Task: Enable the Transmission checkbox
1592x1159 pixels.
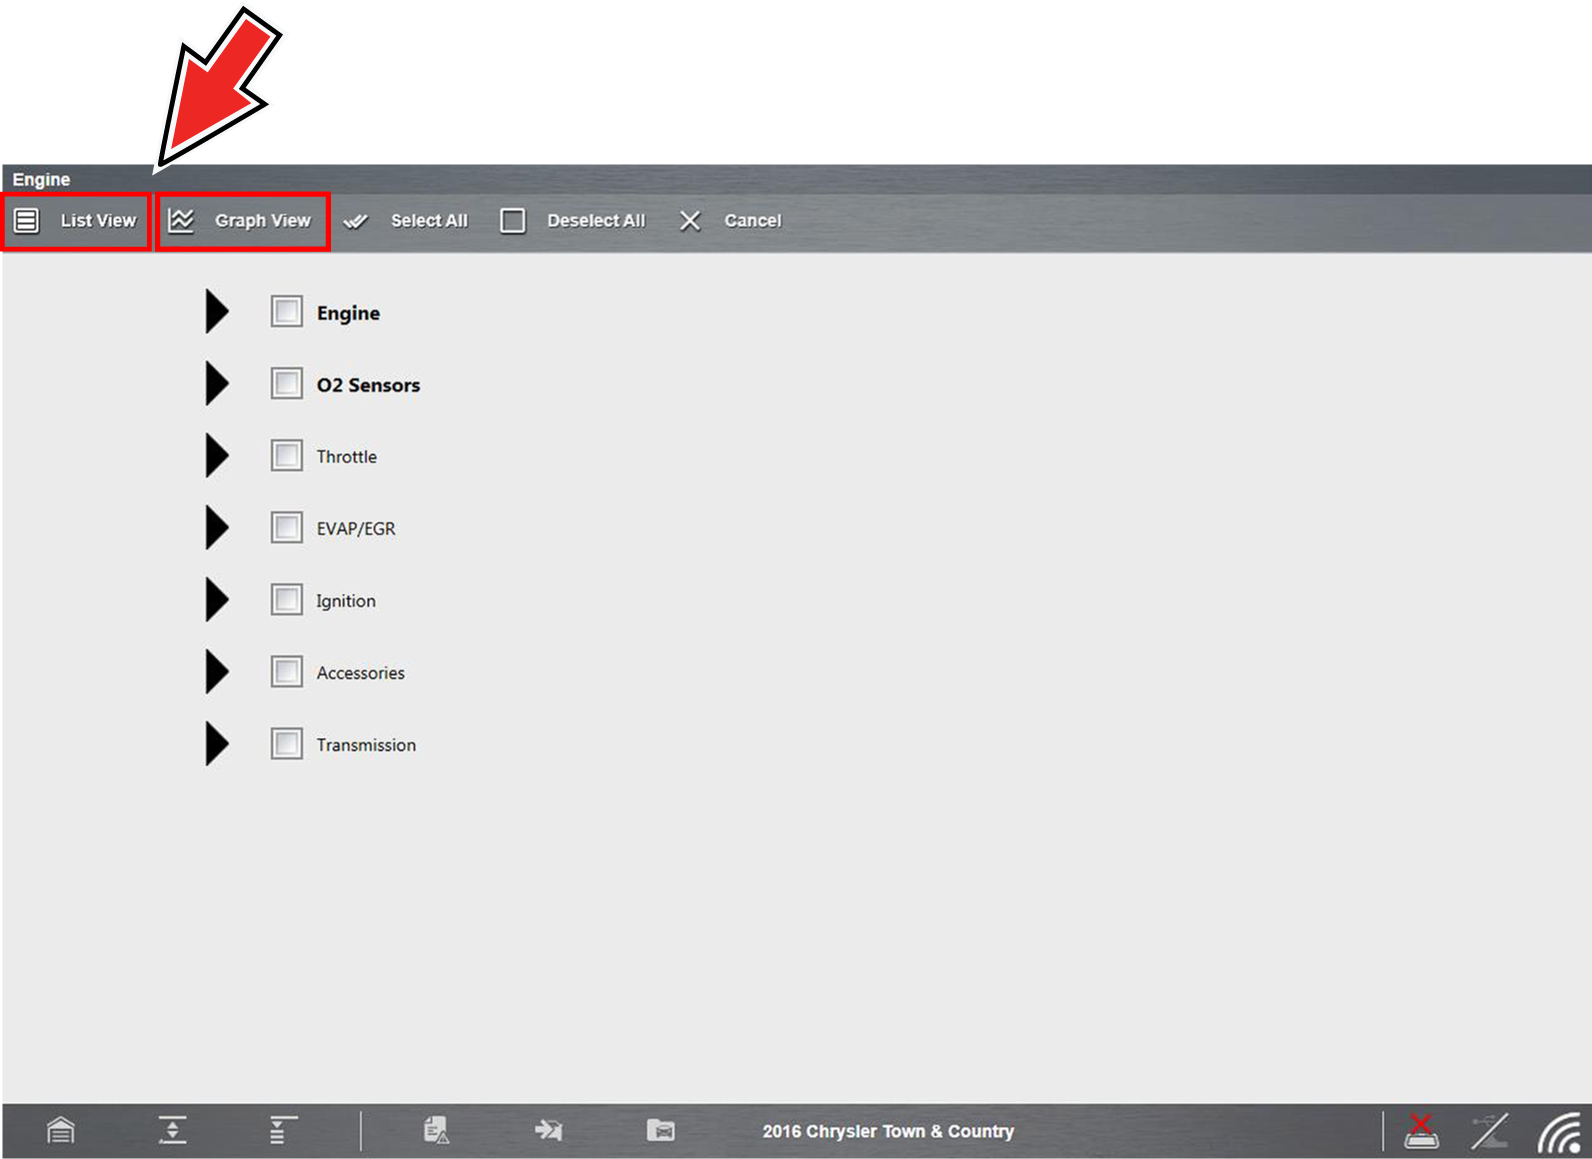Action: click(287, 744)
